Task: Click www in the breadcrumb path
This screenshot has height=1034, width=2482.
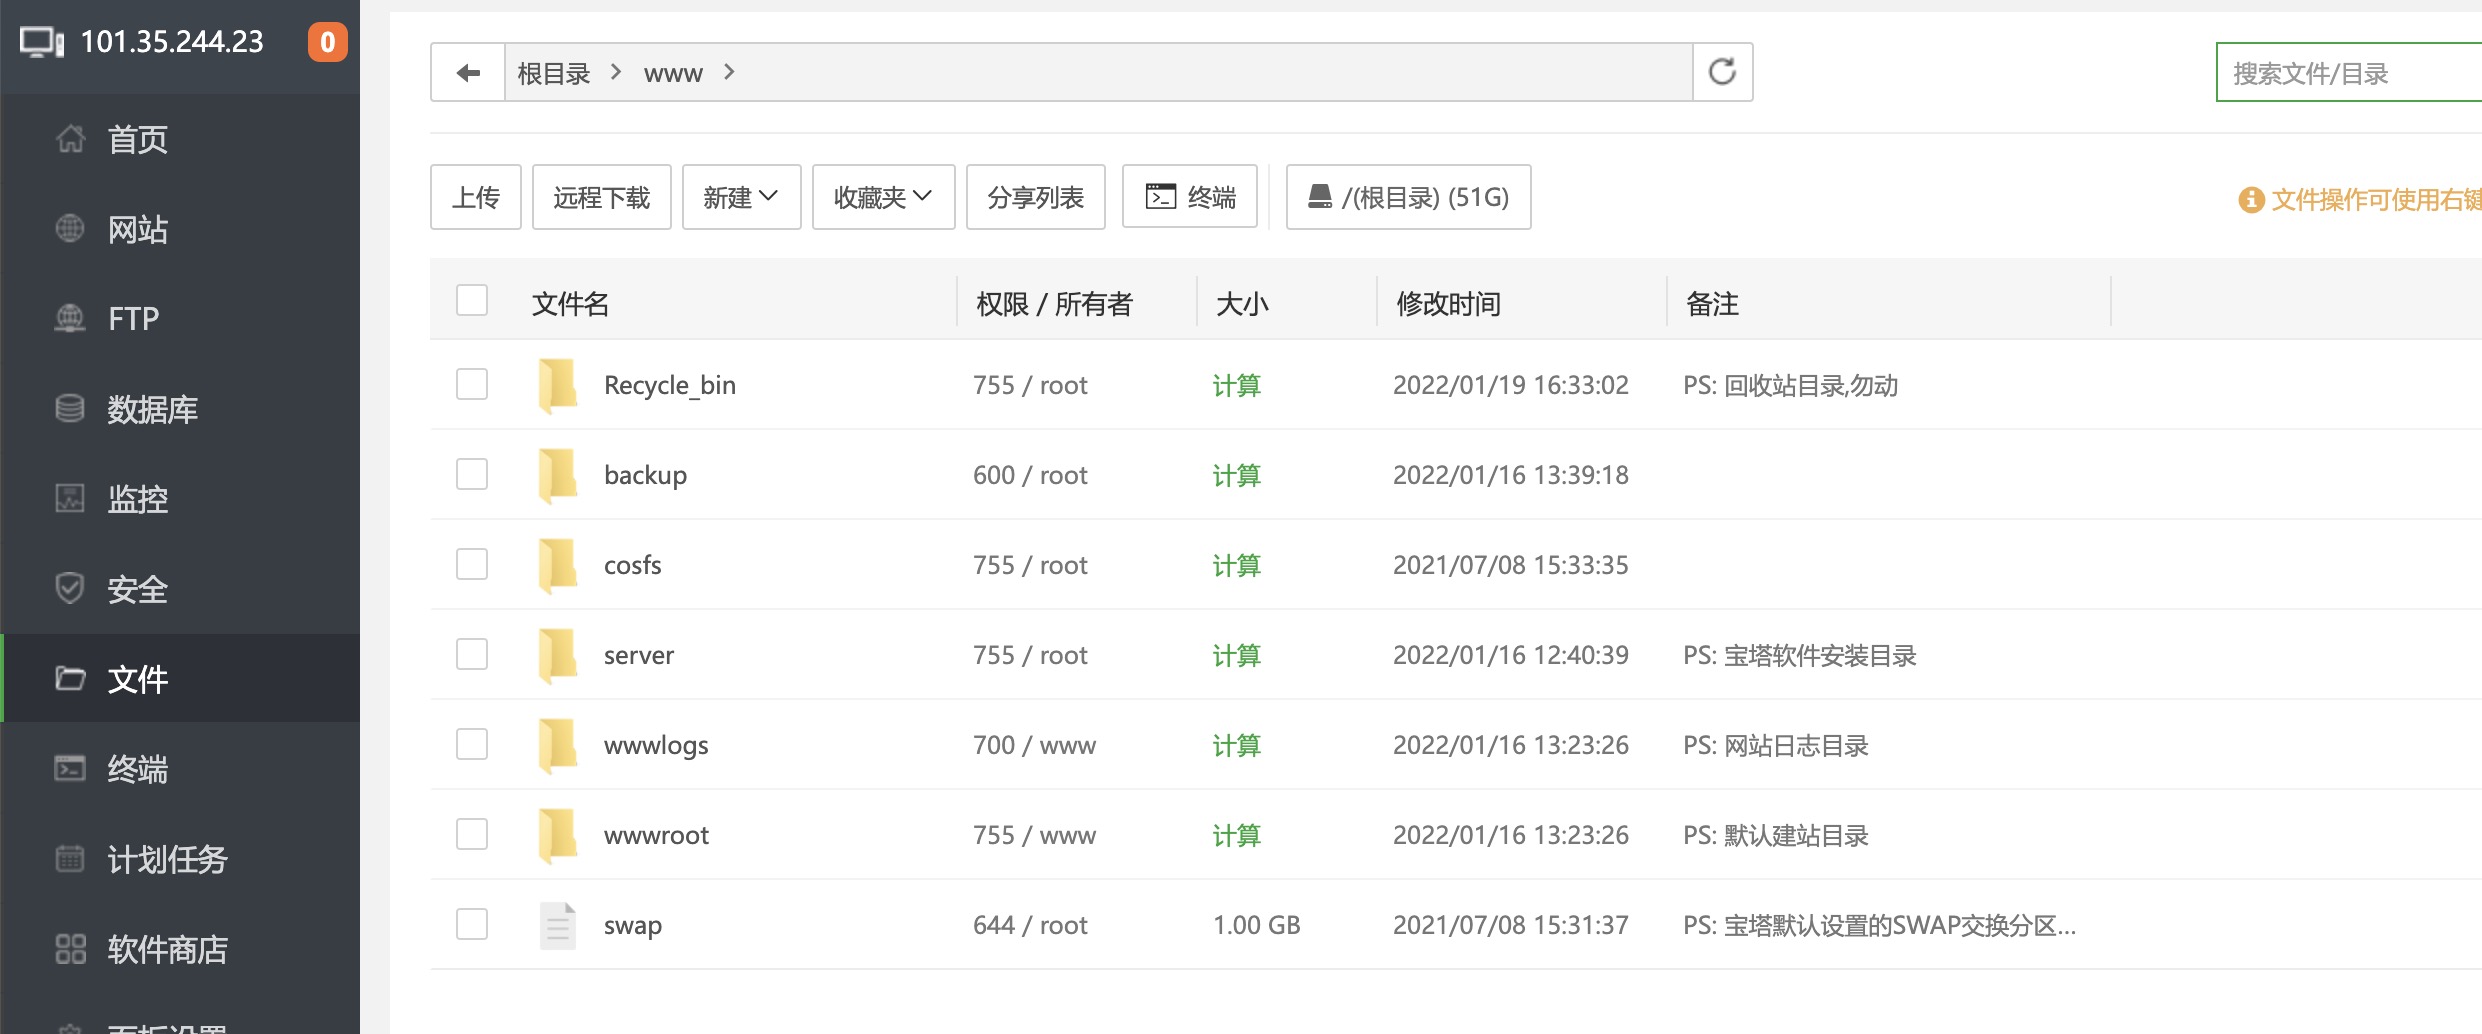Action: tap(673, 73)
